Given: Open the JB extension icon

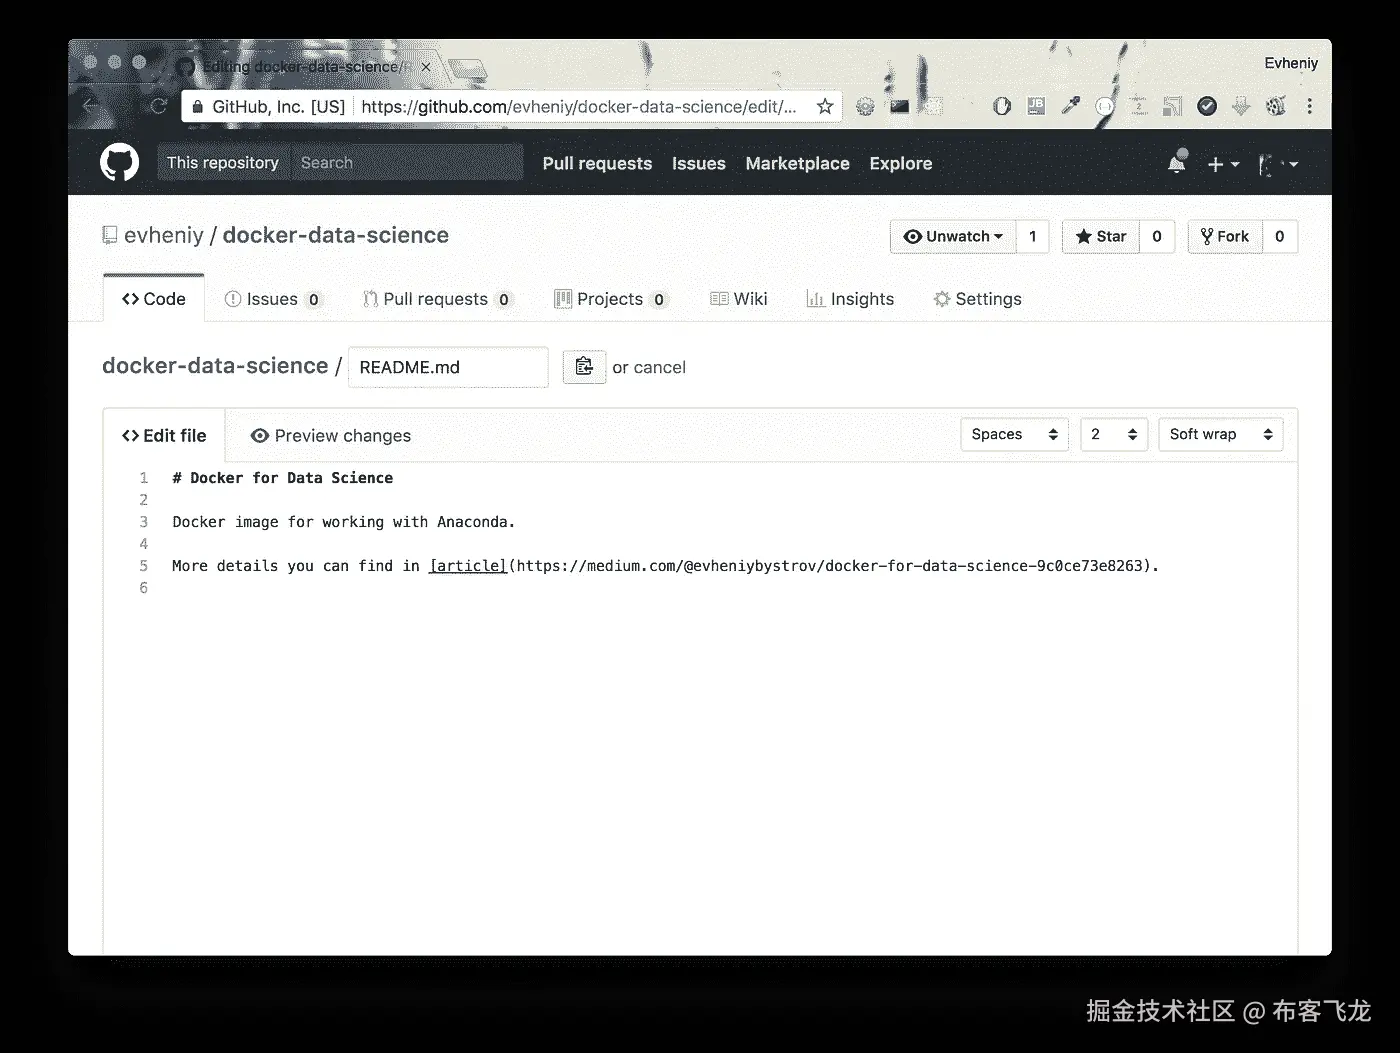Looking at the screenshot, I should click(1036, 106).
